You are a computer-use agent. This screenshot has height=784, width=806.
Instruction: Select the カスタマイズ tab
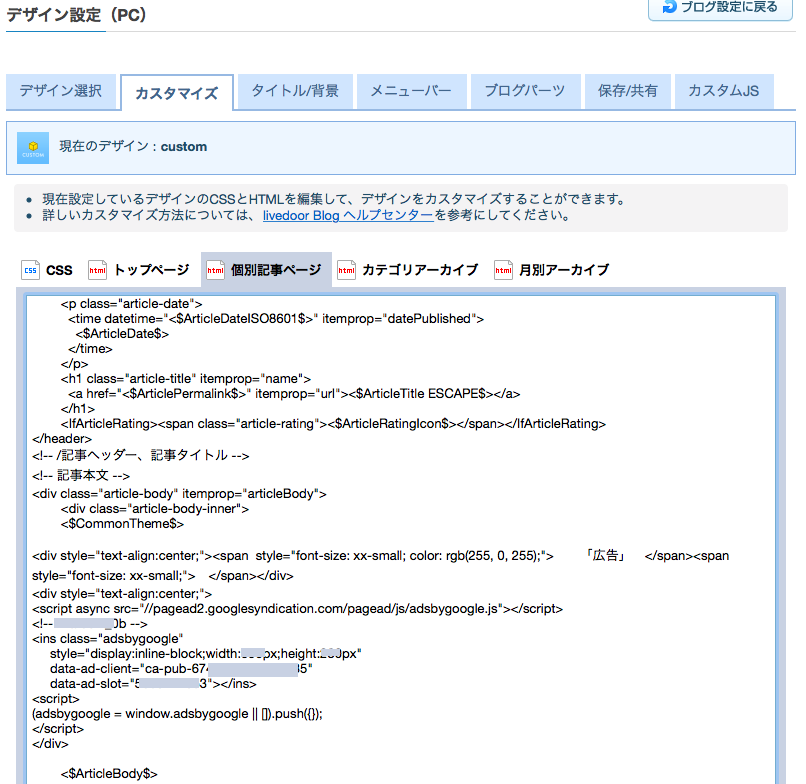[x=177, y=93]
